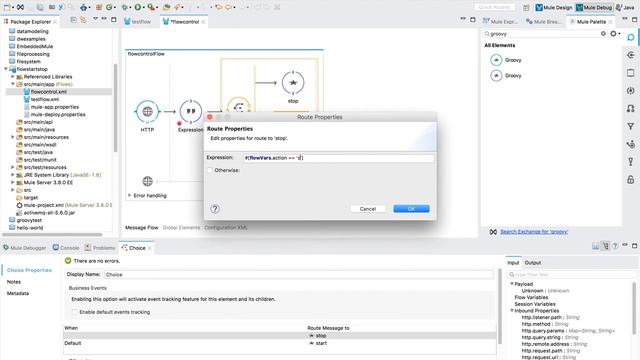The image size is (640, 360).
Task: Open palette settings gear menu
Action: click(614, 34)
